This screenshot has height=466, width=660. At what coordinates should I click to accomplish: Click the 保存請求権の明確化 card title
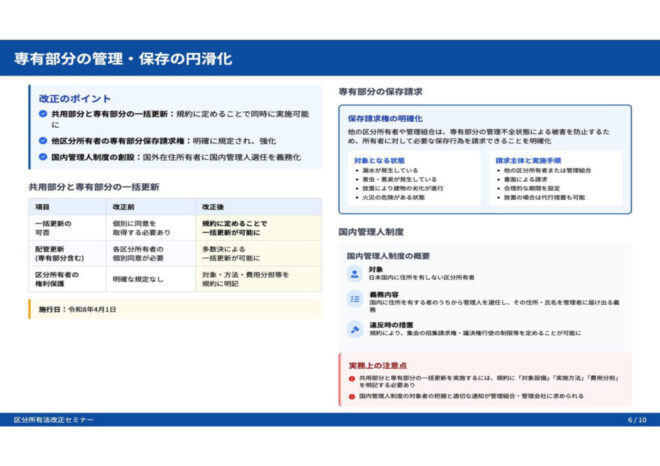(385, 118)
